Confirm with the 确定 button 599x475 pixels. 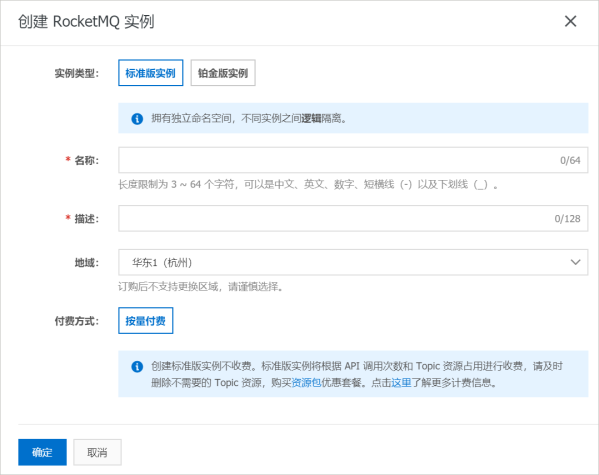click(42, 452)
